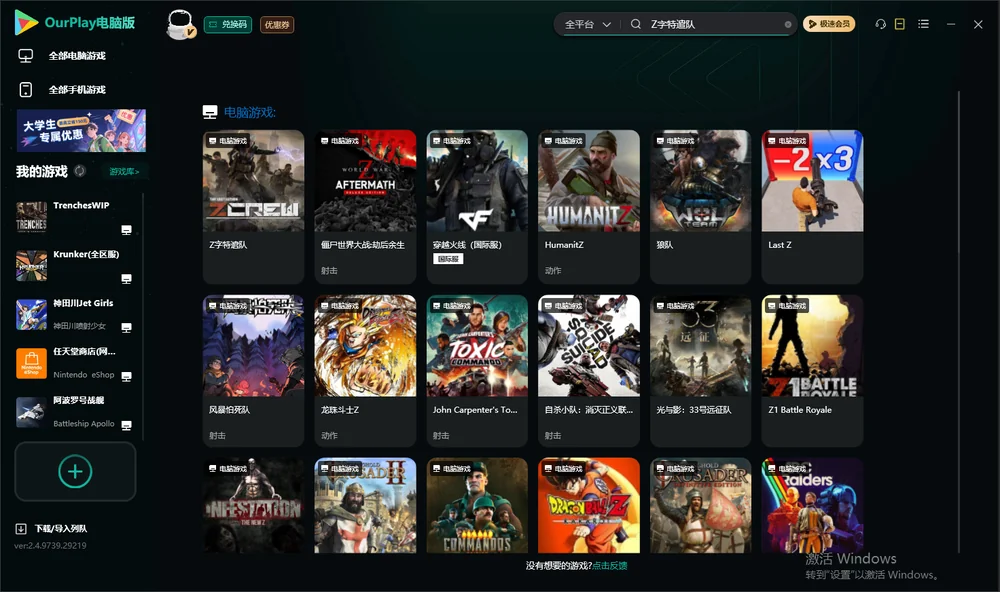
Task: Open the Z1 Battle Royale cover
Action: [812, 346]
